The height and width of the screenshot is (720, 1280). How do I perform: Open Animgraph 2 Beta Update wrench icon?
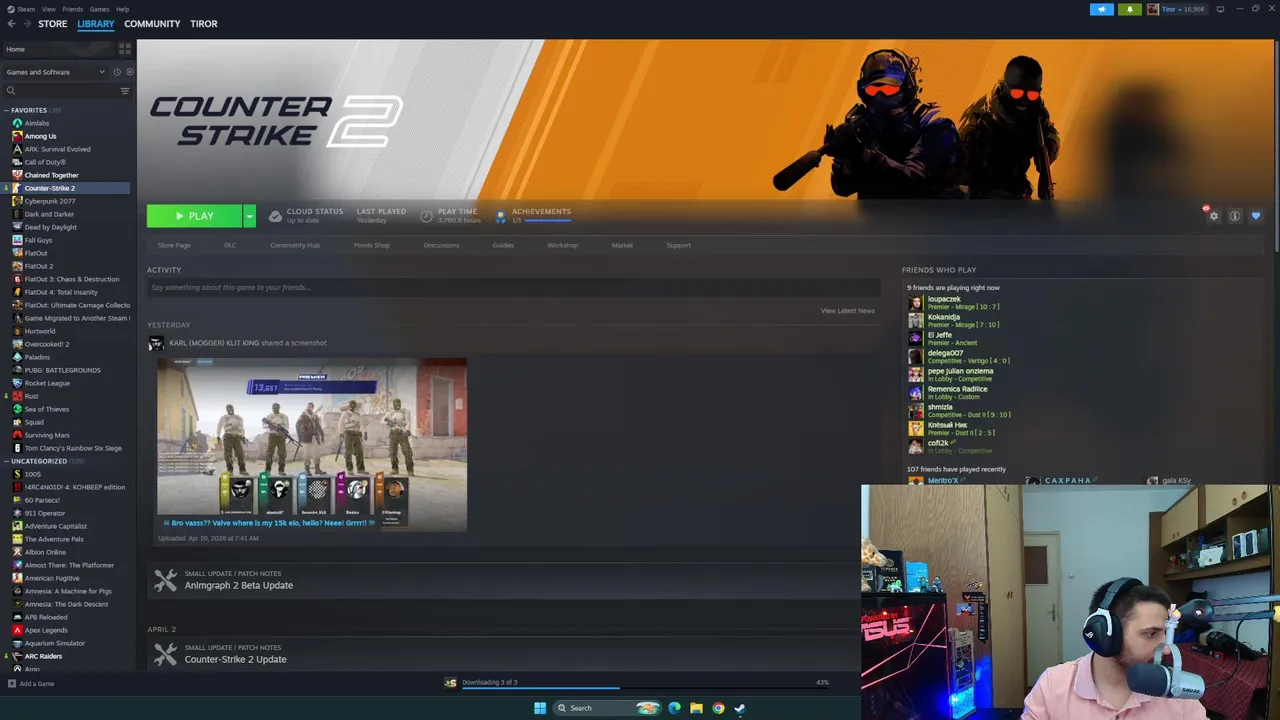165,580
